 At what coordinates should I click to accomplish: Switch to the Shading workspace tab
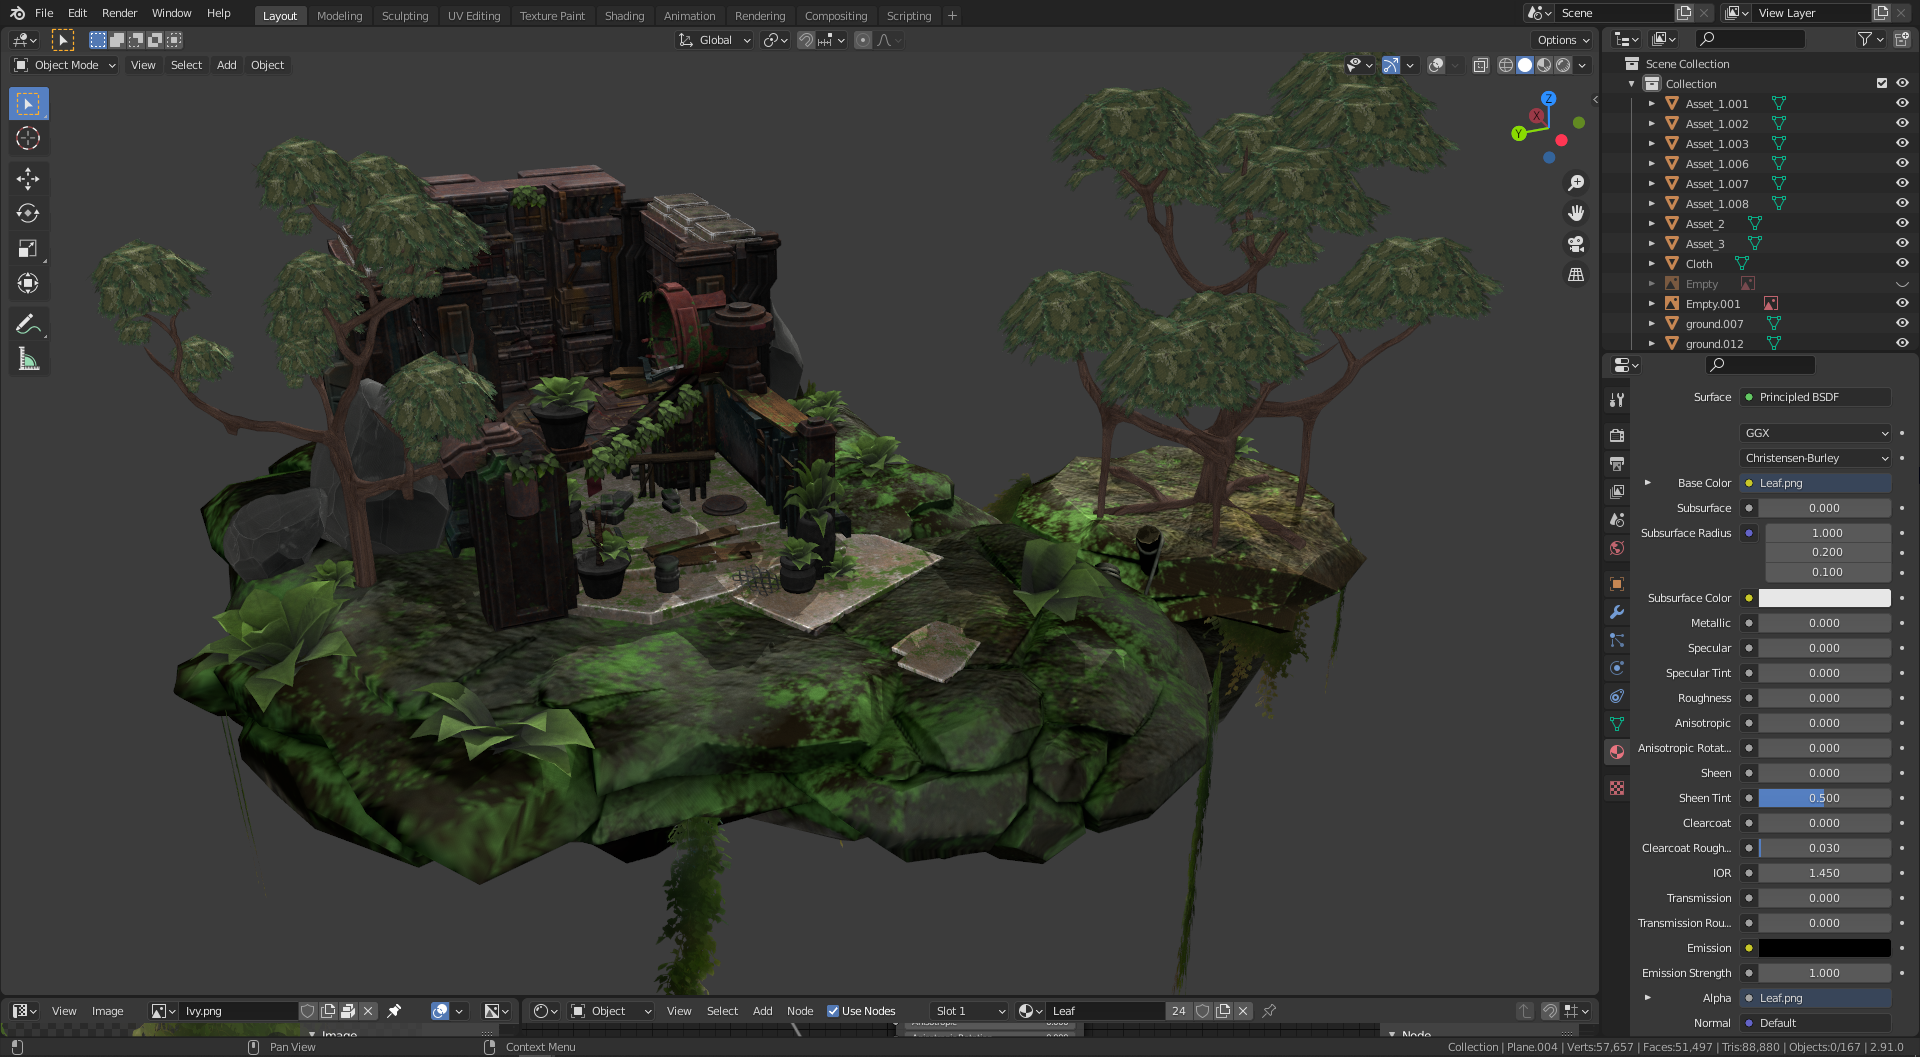pos(624,15)
